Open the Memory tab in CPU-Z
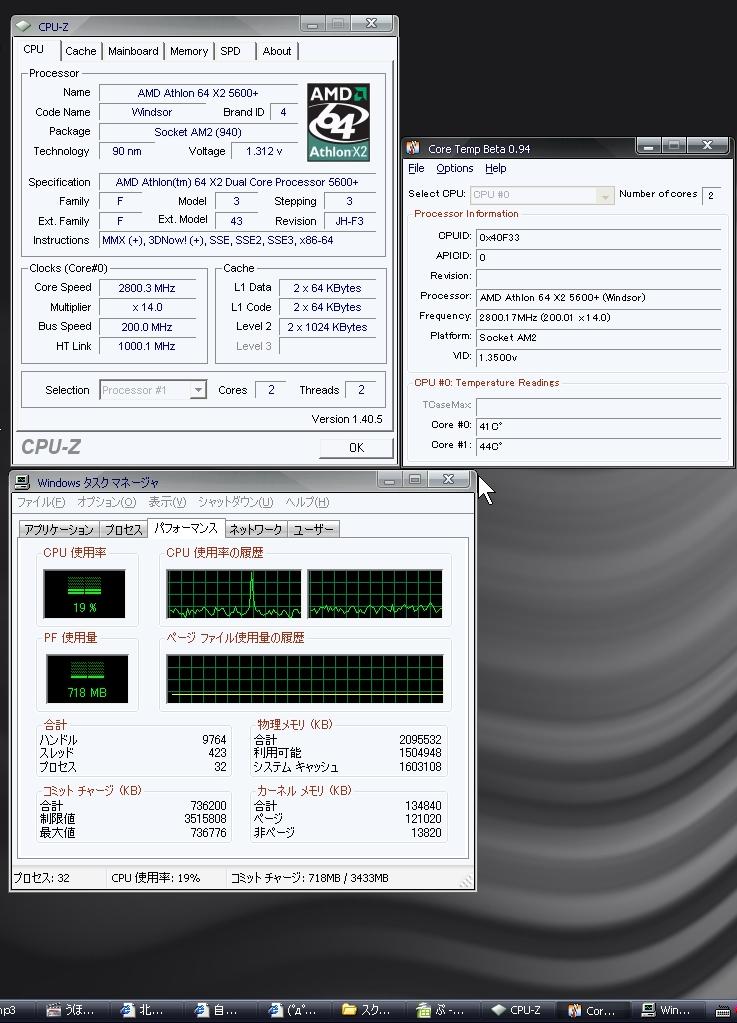Screen dimensions: 737x1023 pyautogui.click(x=188, y=51)
